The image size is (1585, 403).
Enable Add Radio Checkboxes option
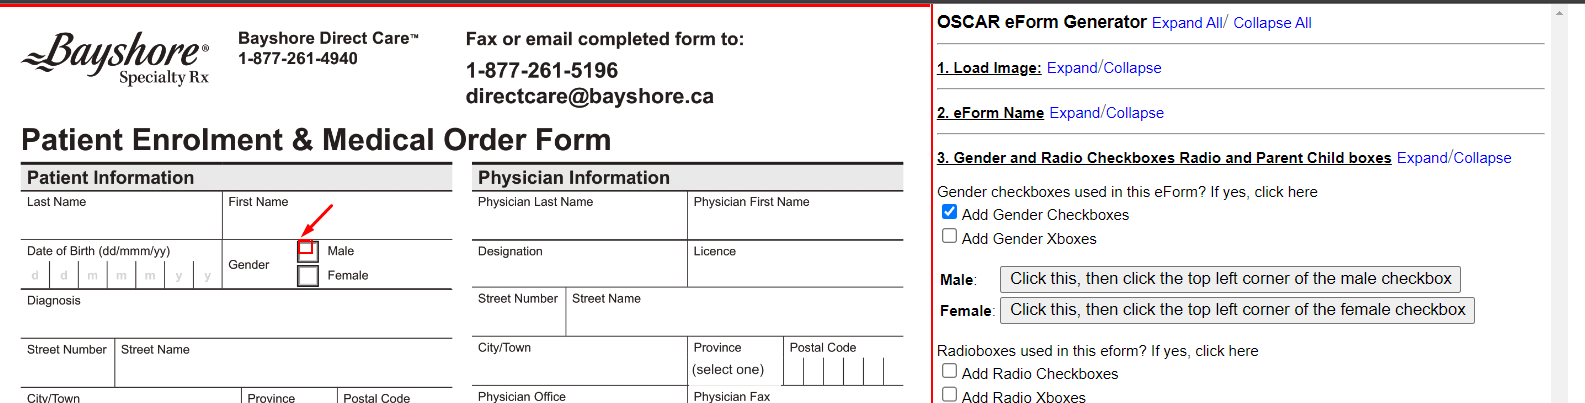click(x=949, y=371)
